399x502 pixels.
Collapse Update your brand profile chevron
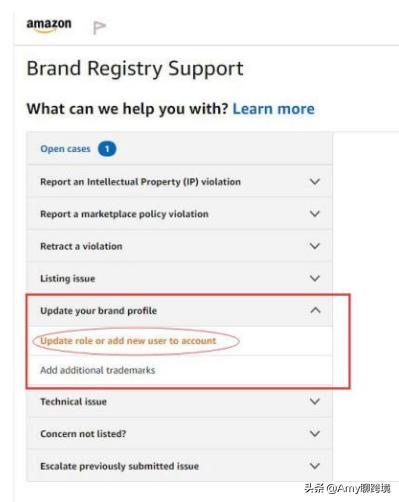pyautogui.click(x=315, y=310)
